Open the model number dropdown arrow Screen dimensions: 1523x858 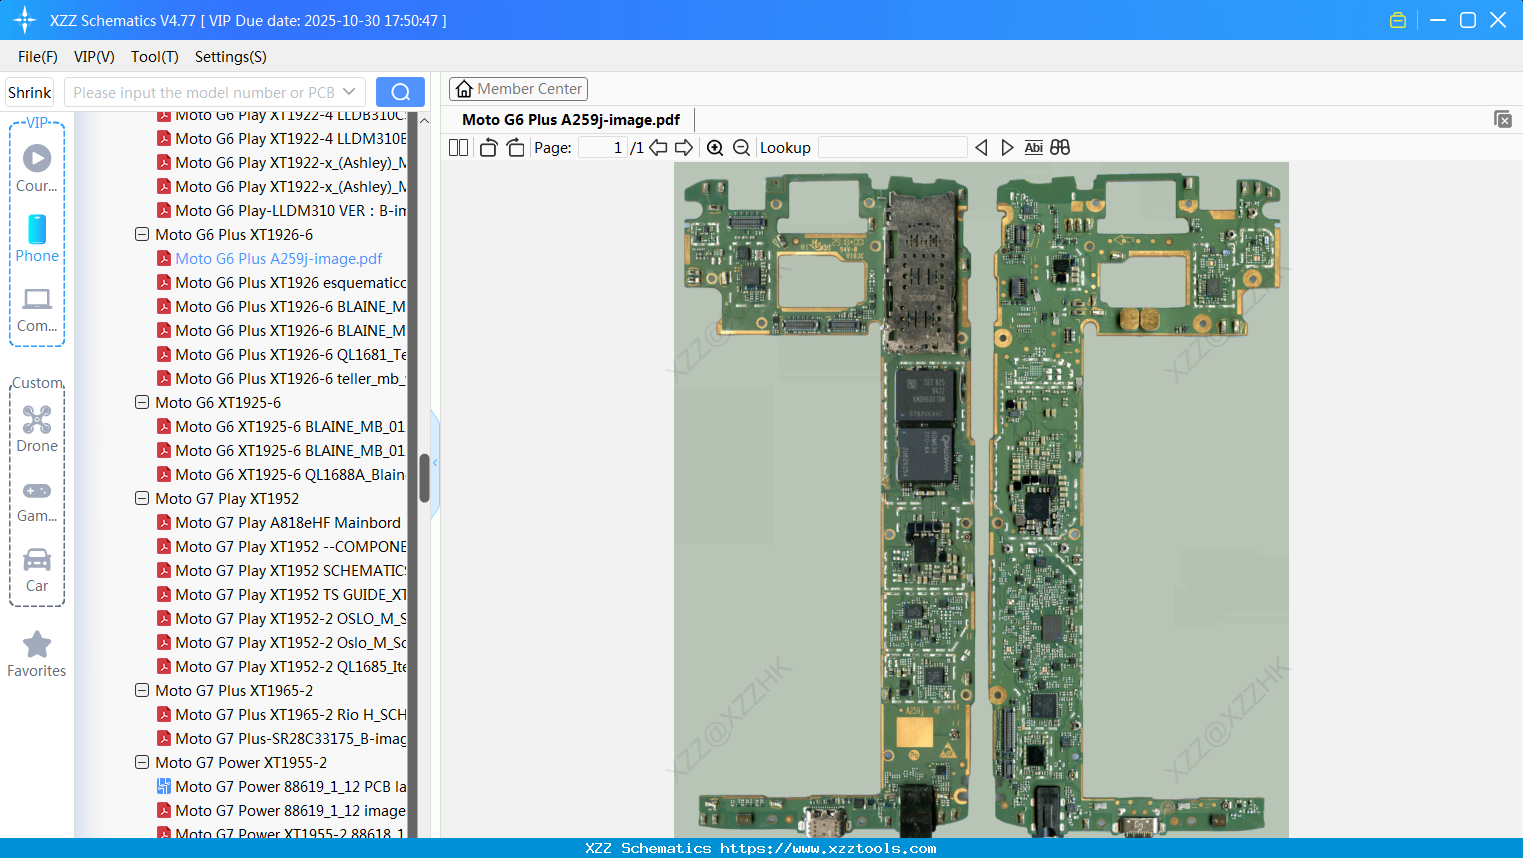(x=349, y=92)
